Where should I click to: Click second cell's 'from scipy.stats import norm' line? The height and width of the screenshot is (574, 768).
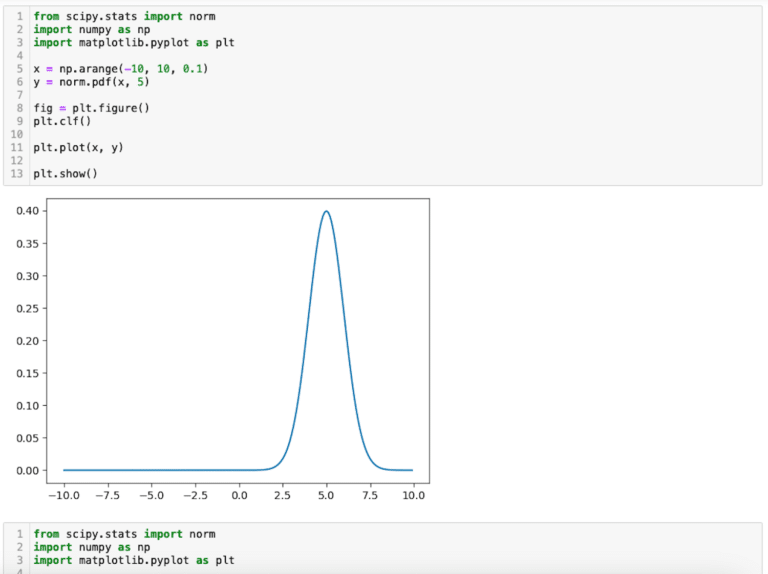[x=124, y=534]
